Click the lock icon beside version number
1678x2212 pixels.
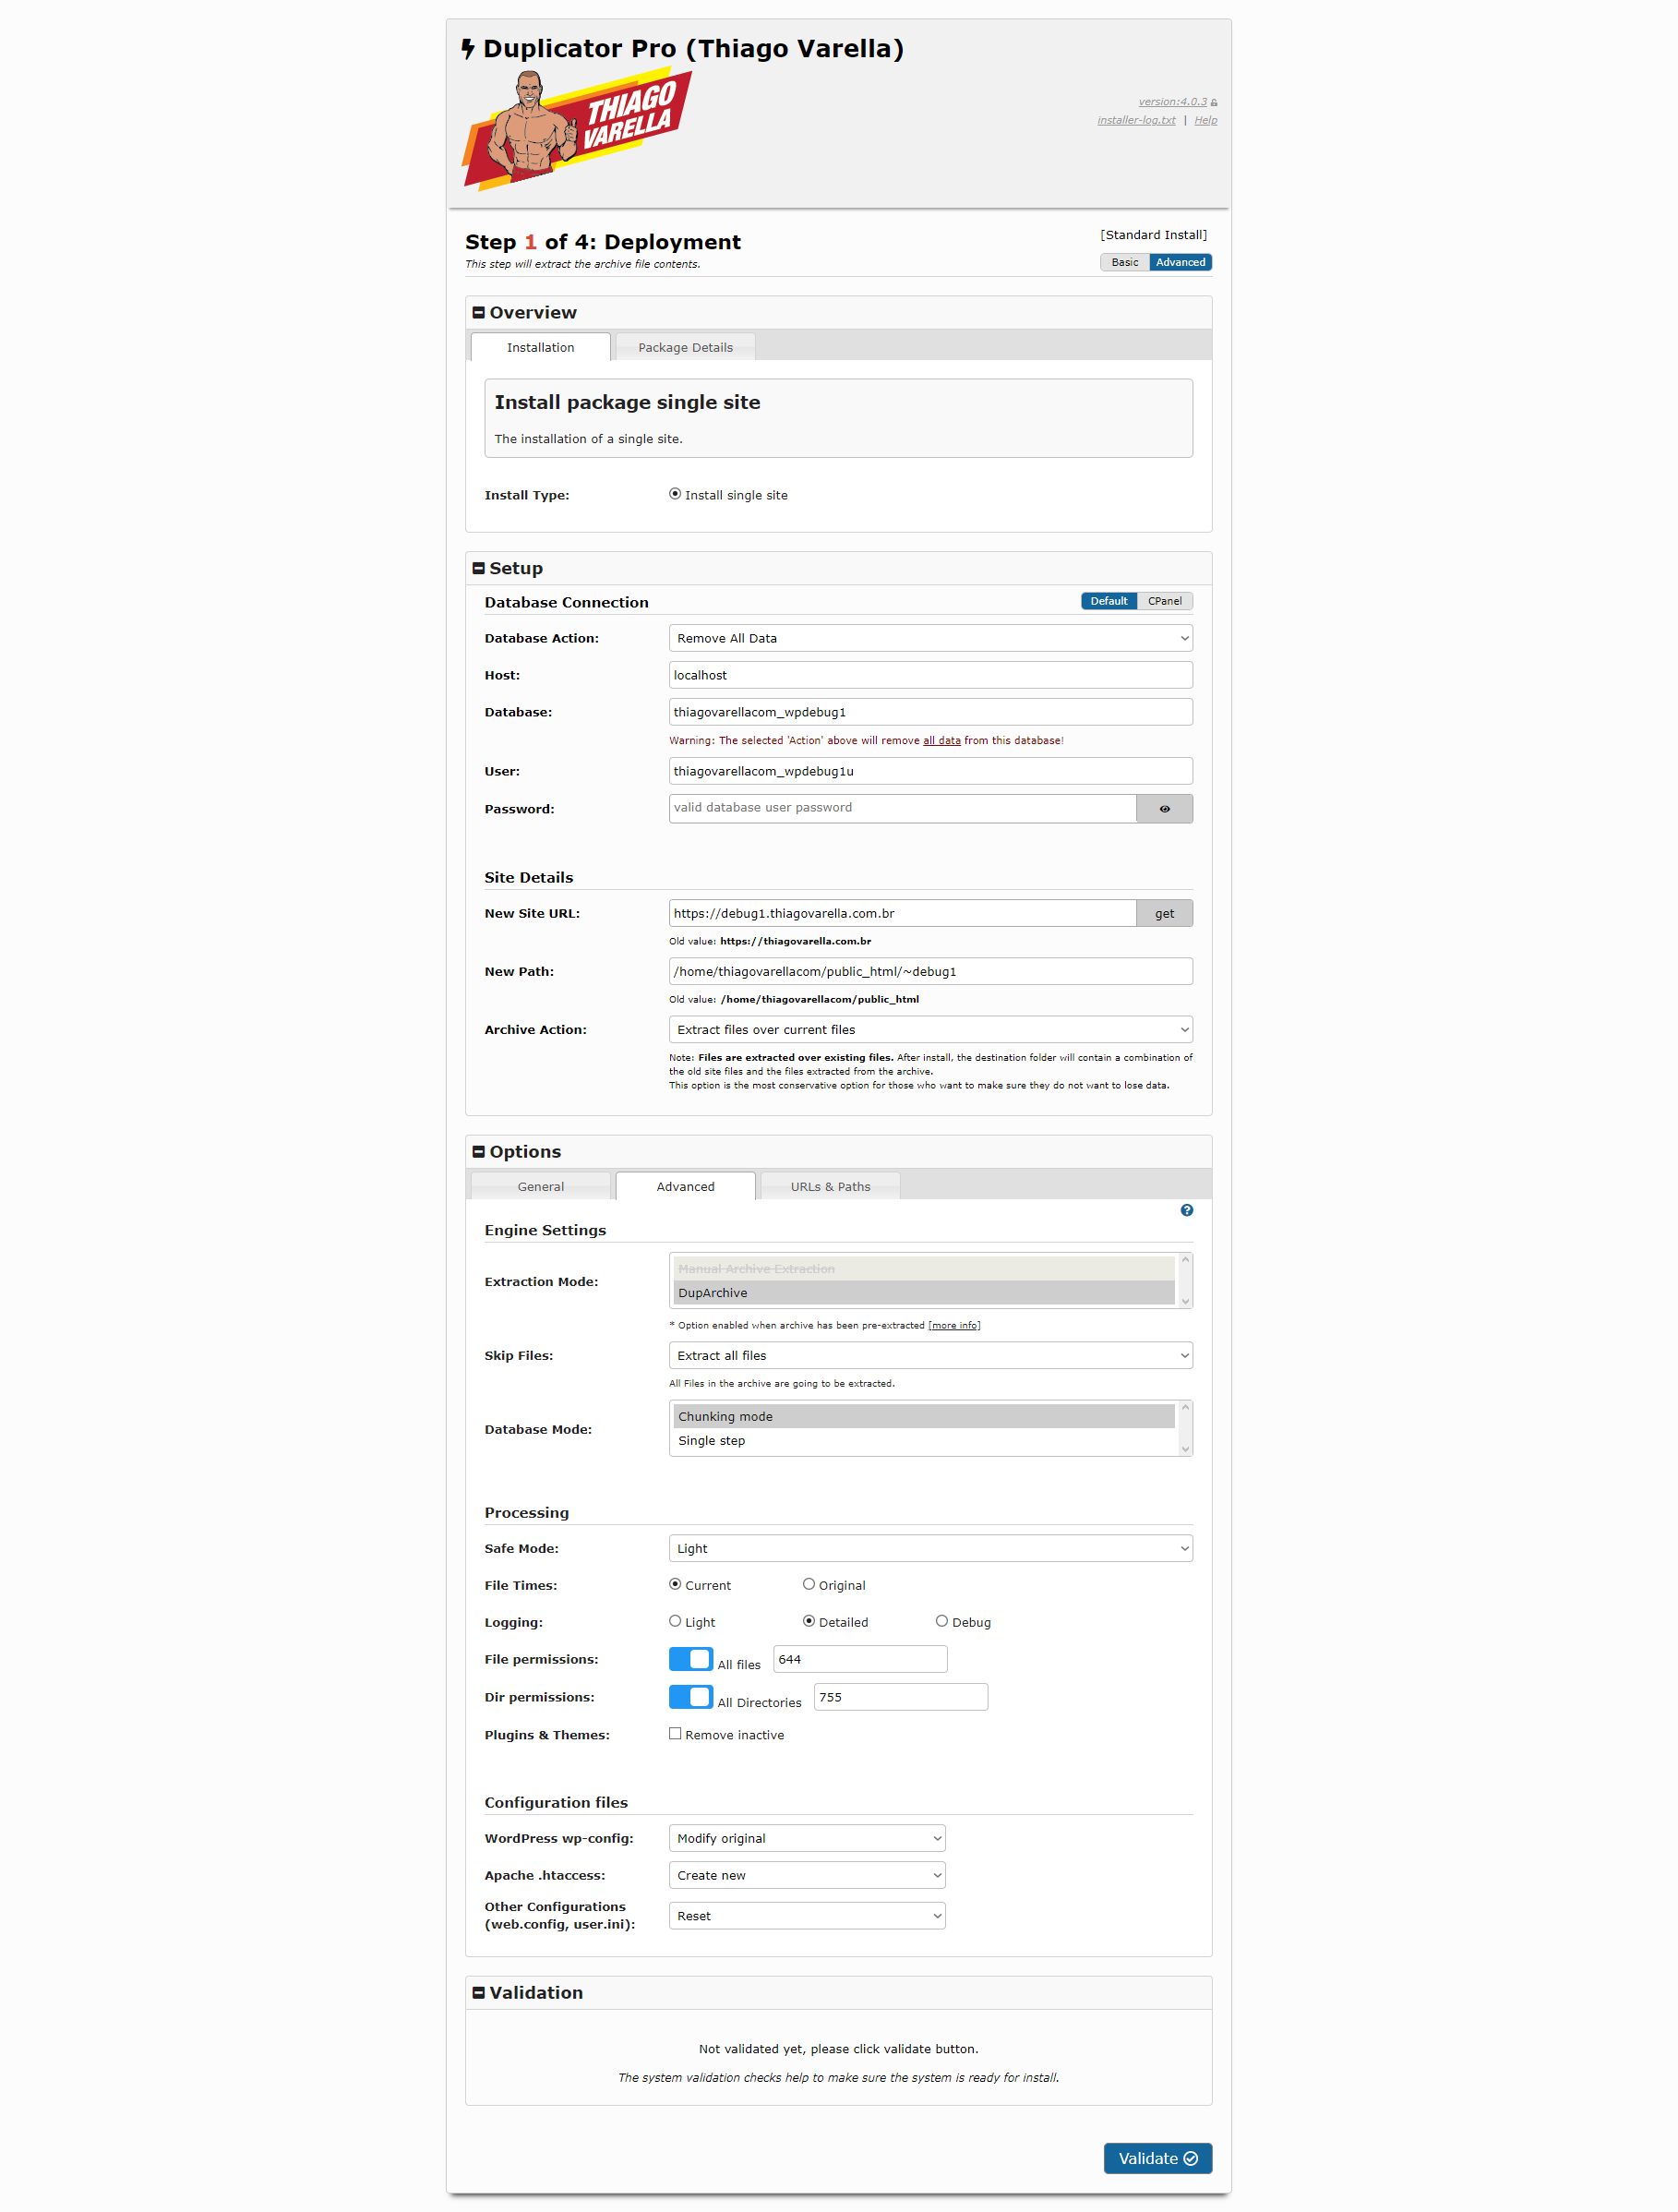click(x=1214, y=103)
